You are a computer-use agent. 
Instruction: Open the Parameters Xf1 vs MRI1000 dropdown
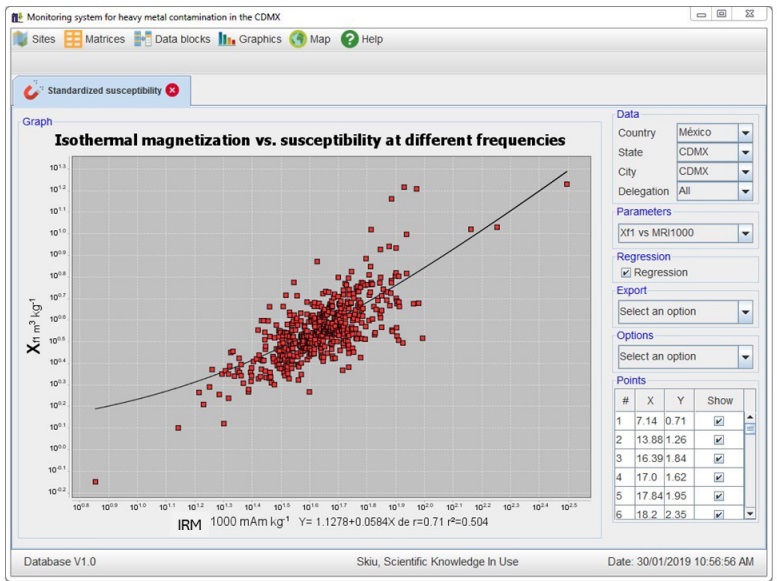coord(745,233)
